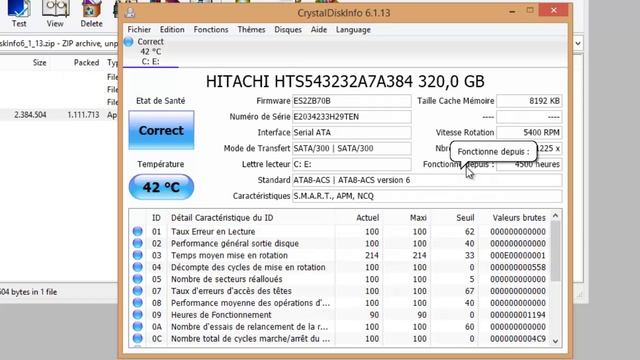Open the Fonctions menu
Viewport: 640px width, 360px height.
pyautogui.click(x=211, y=29)
